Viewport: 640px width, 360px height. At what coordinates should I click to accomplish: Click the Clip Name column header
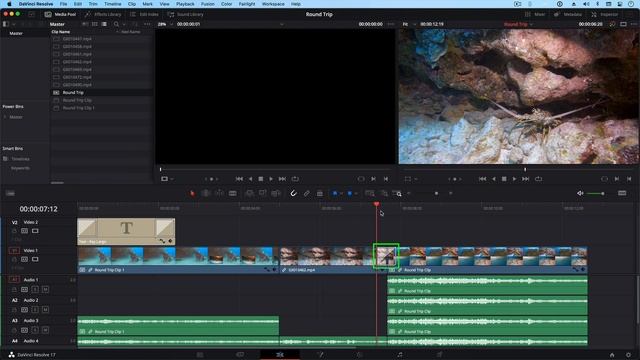click(61, 32)
